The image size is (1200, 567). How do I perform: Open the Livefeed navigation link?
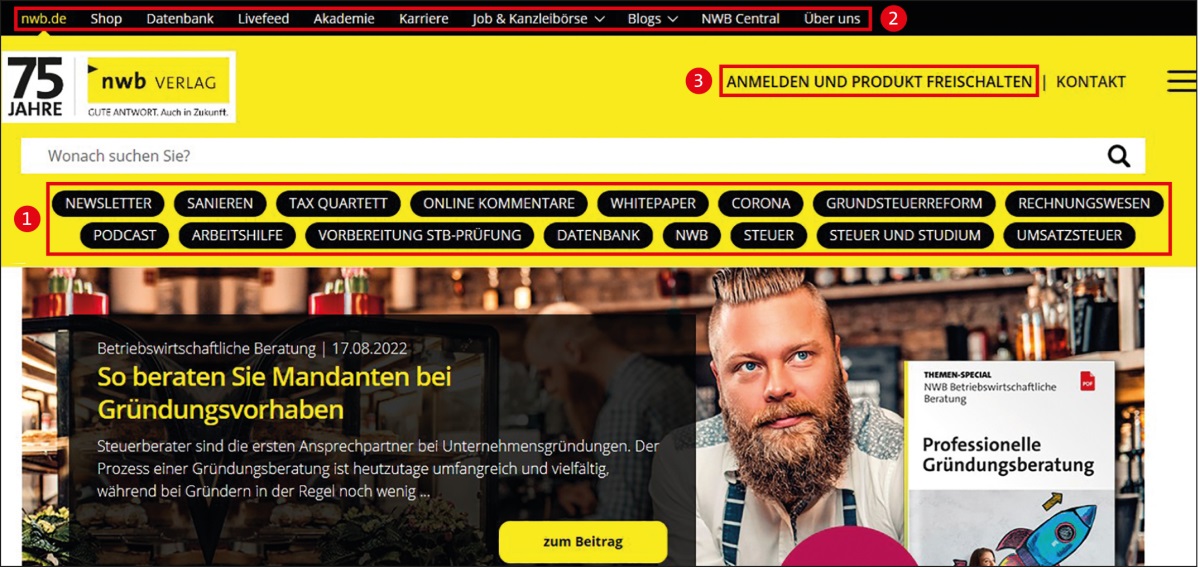[263, 18]
